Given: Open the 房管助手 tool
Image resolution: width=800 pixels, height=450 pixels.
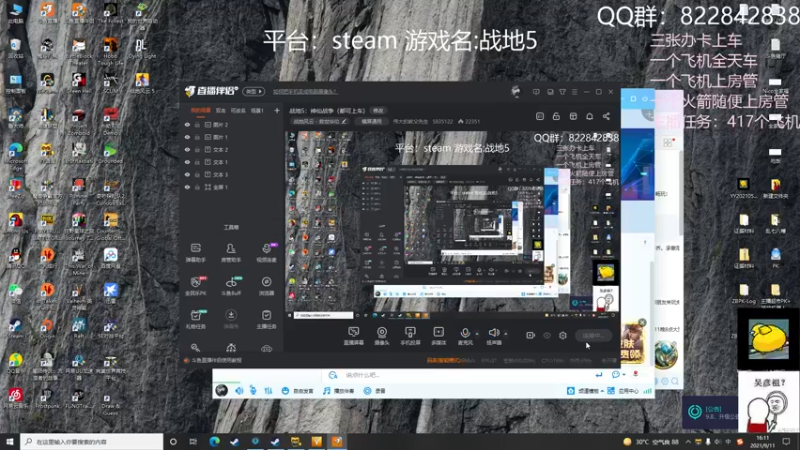Looking at the screenshot, I should [231, 253].
